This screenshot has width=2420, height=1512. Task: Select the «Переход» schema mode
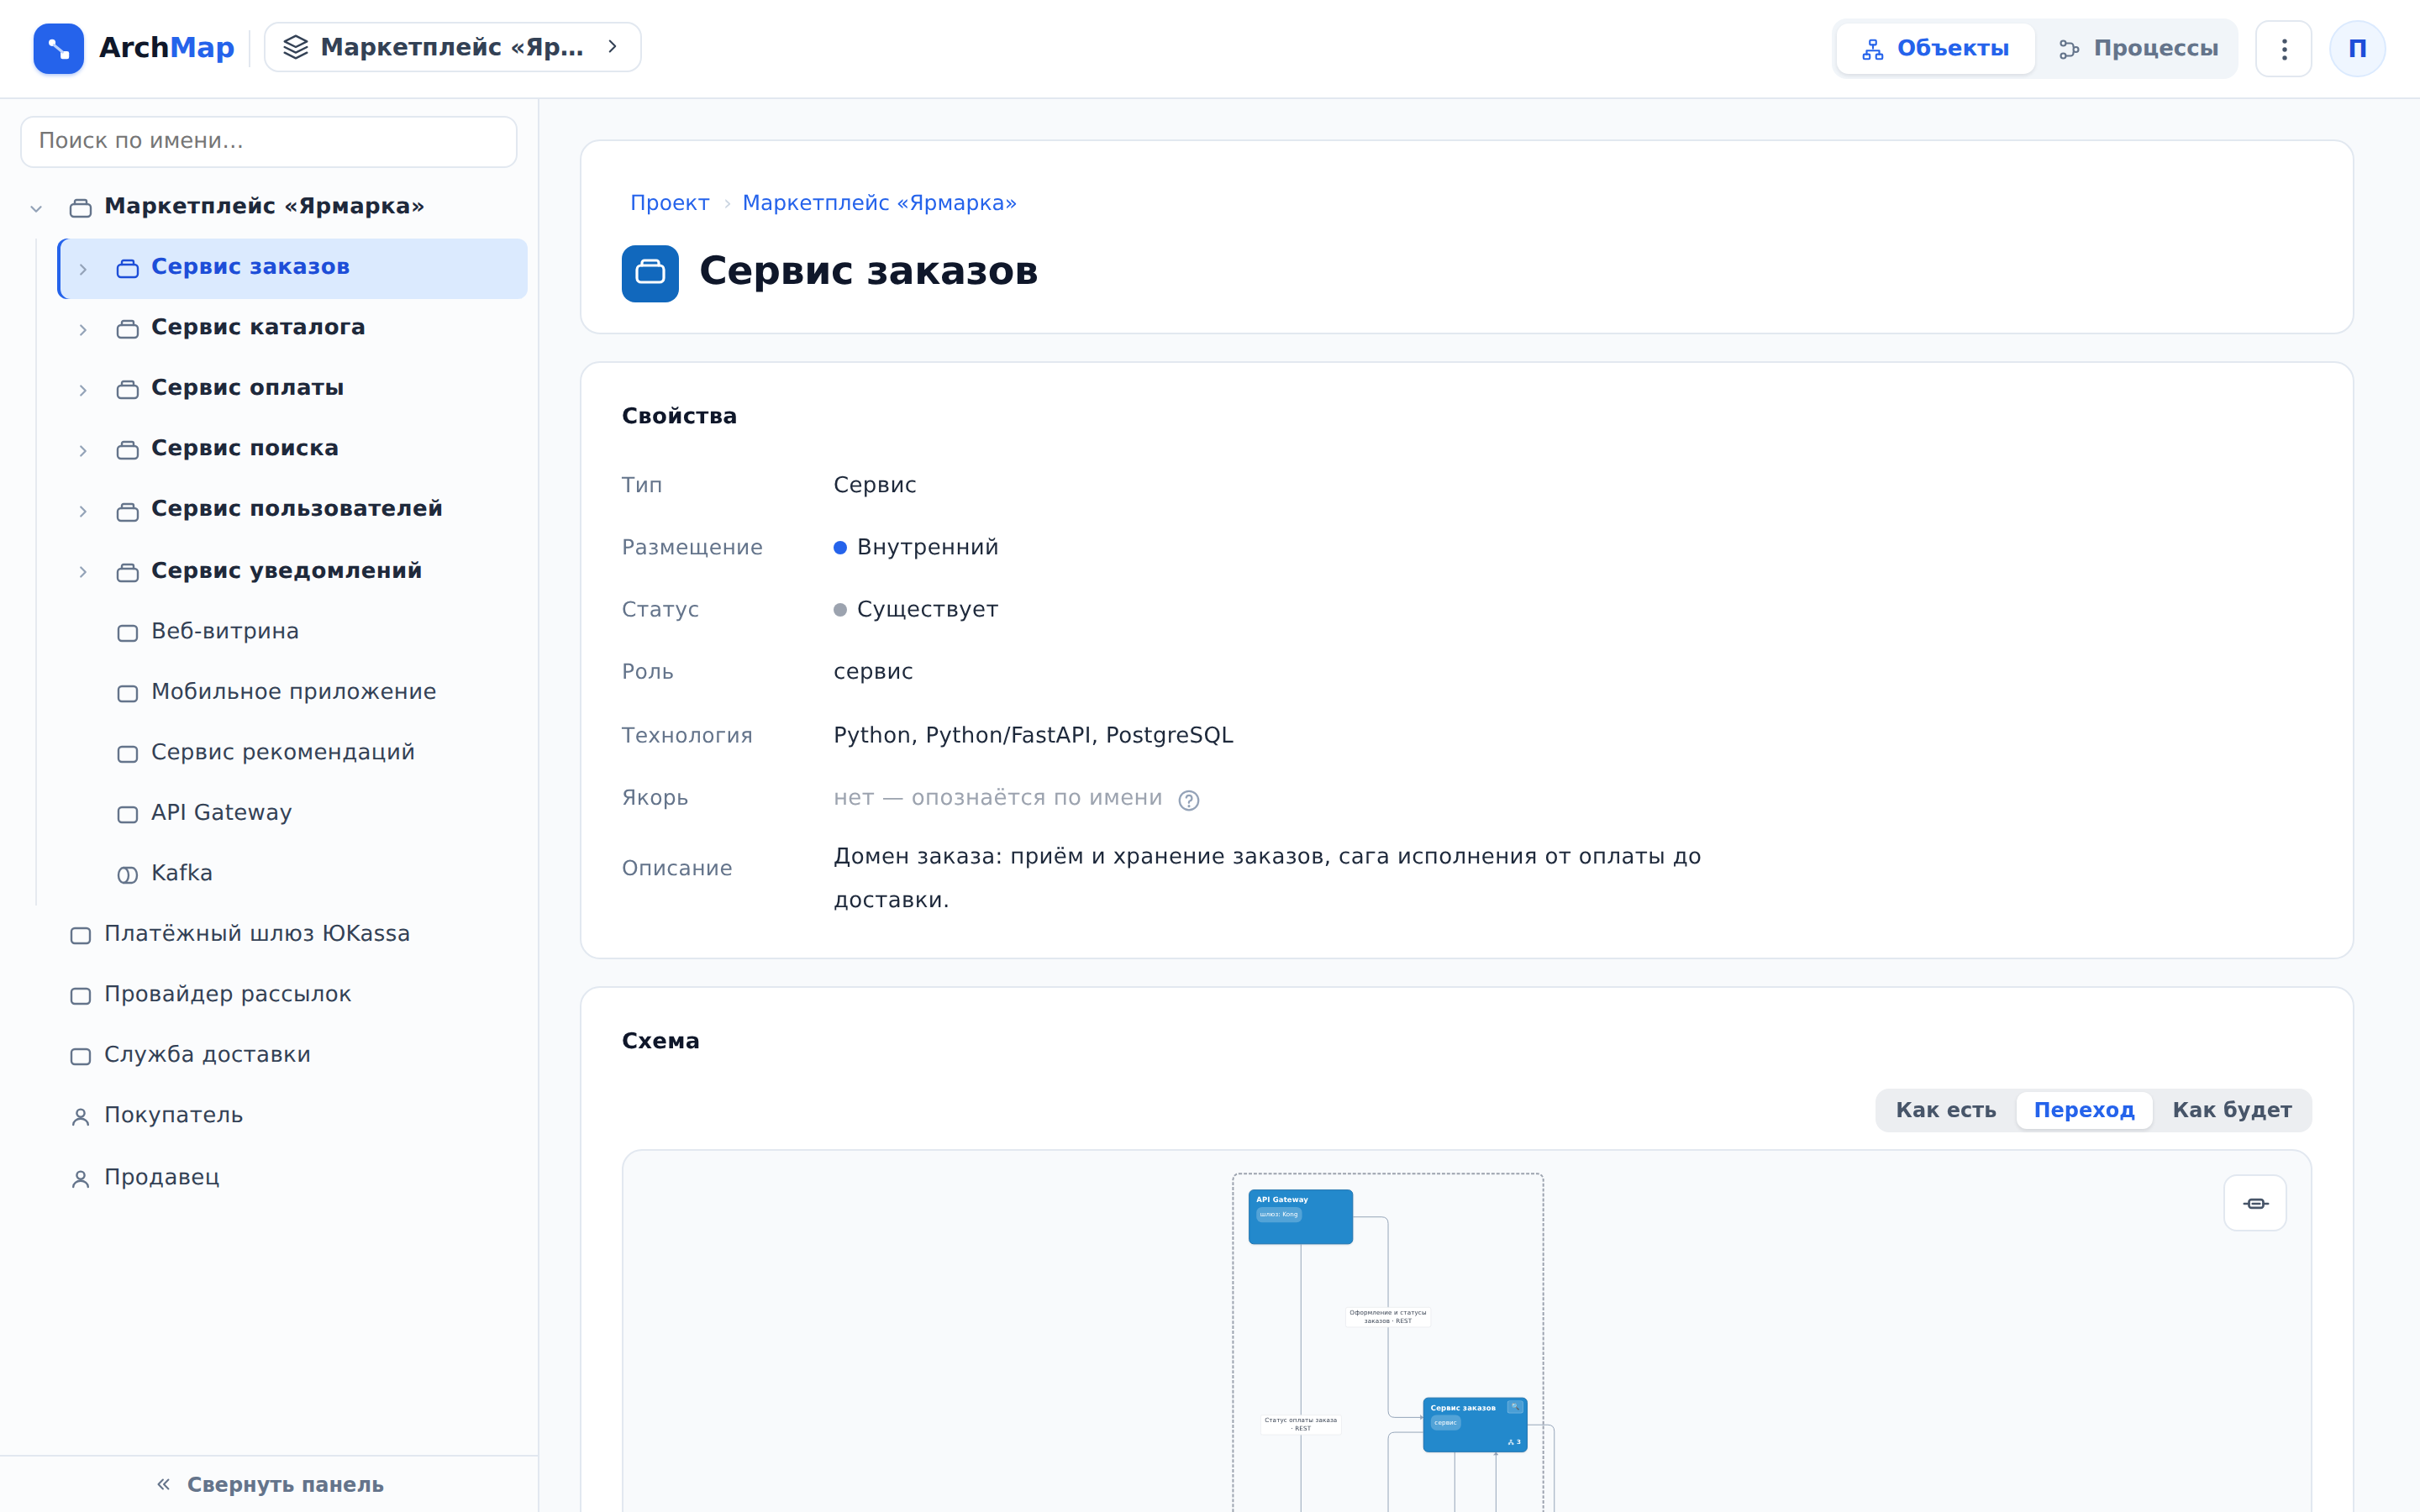pos(2083,1110)
